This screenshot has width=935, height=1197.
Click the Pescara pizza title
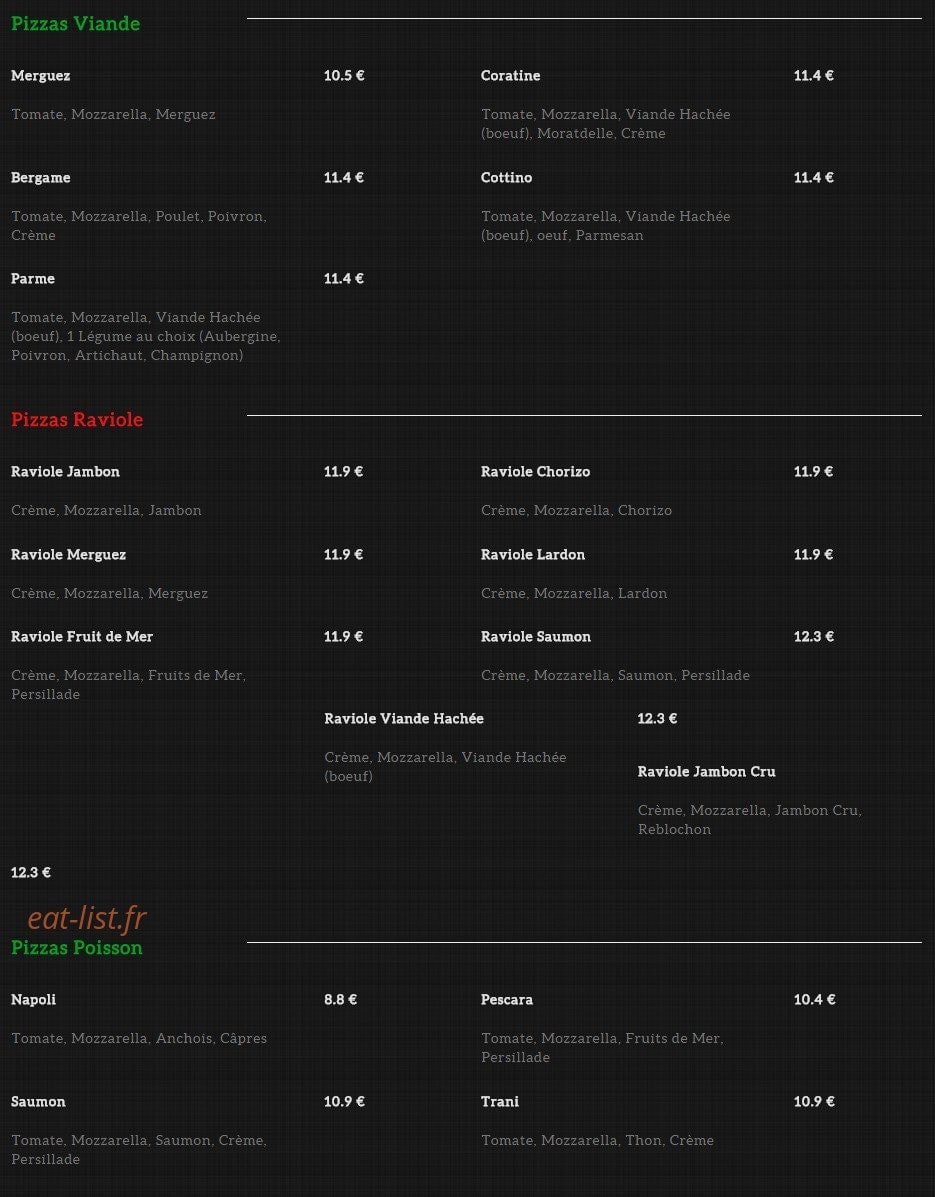(507, 1000)
